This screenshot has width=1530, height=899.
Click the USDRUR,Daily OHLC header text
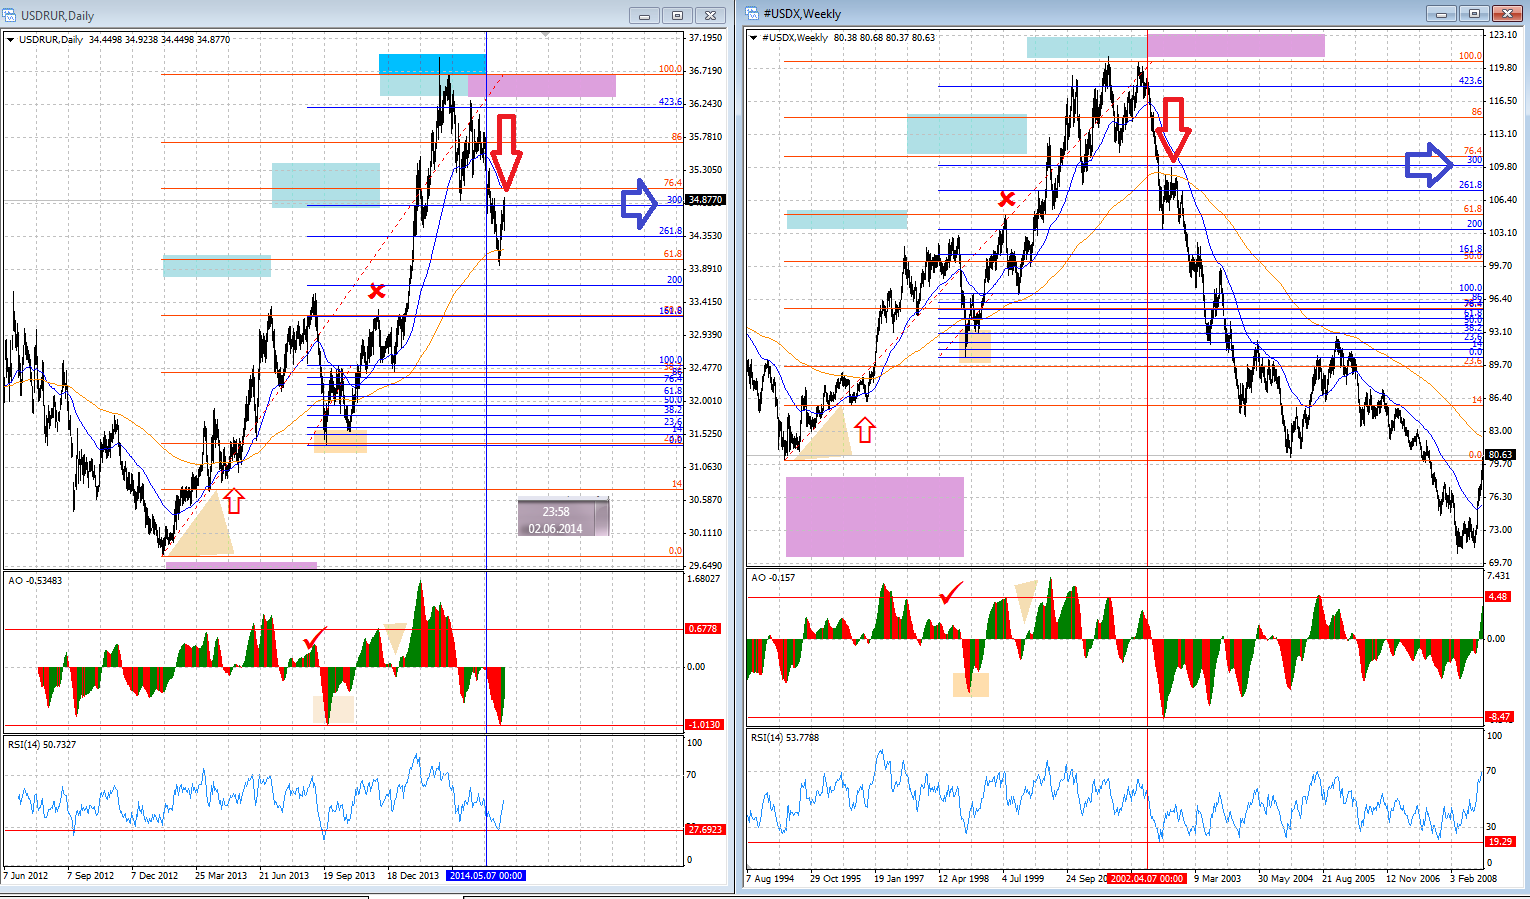[124, 40]
